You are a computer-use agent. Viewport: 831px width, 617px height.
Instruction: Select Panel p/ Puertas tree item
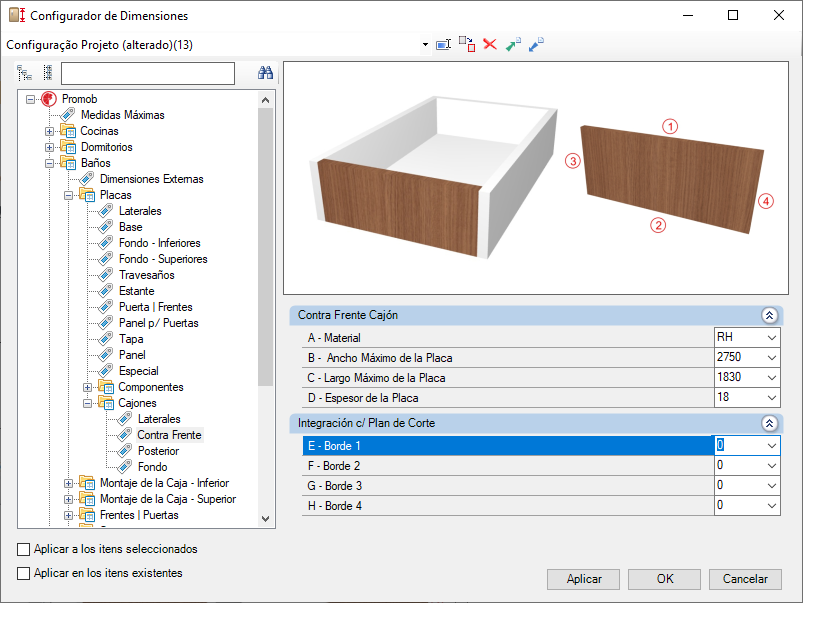pos(158,323)
